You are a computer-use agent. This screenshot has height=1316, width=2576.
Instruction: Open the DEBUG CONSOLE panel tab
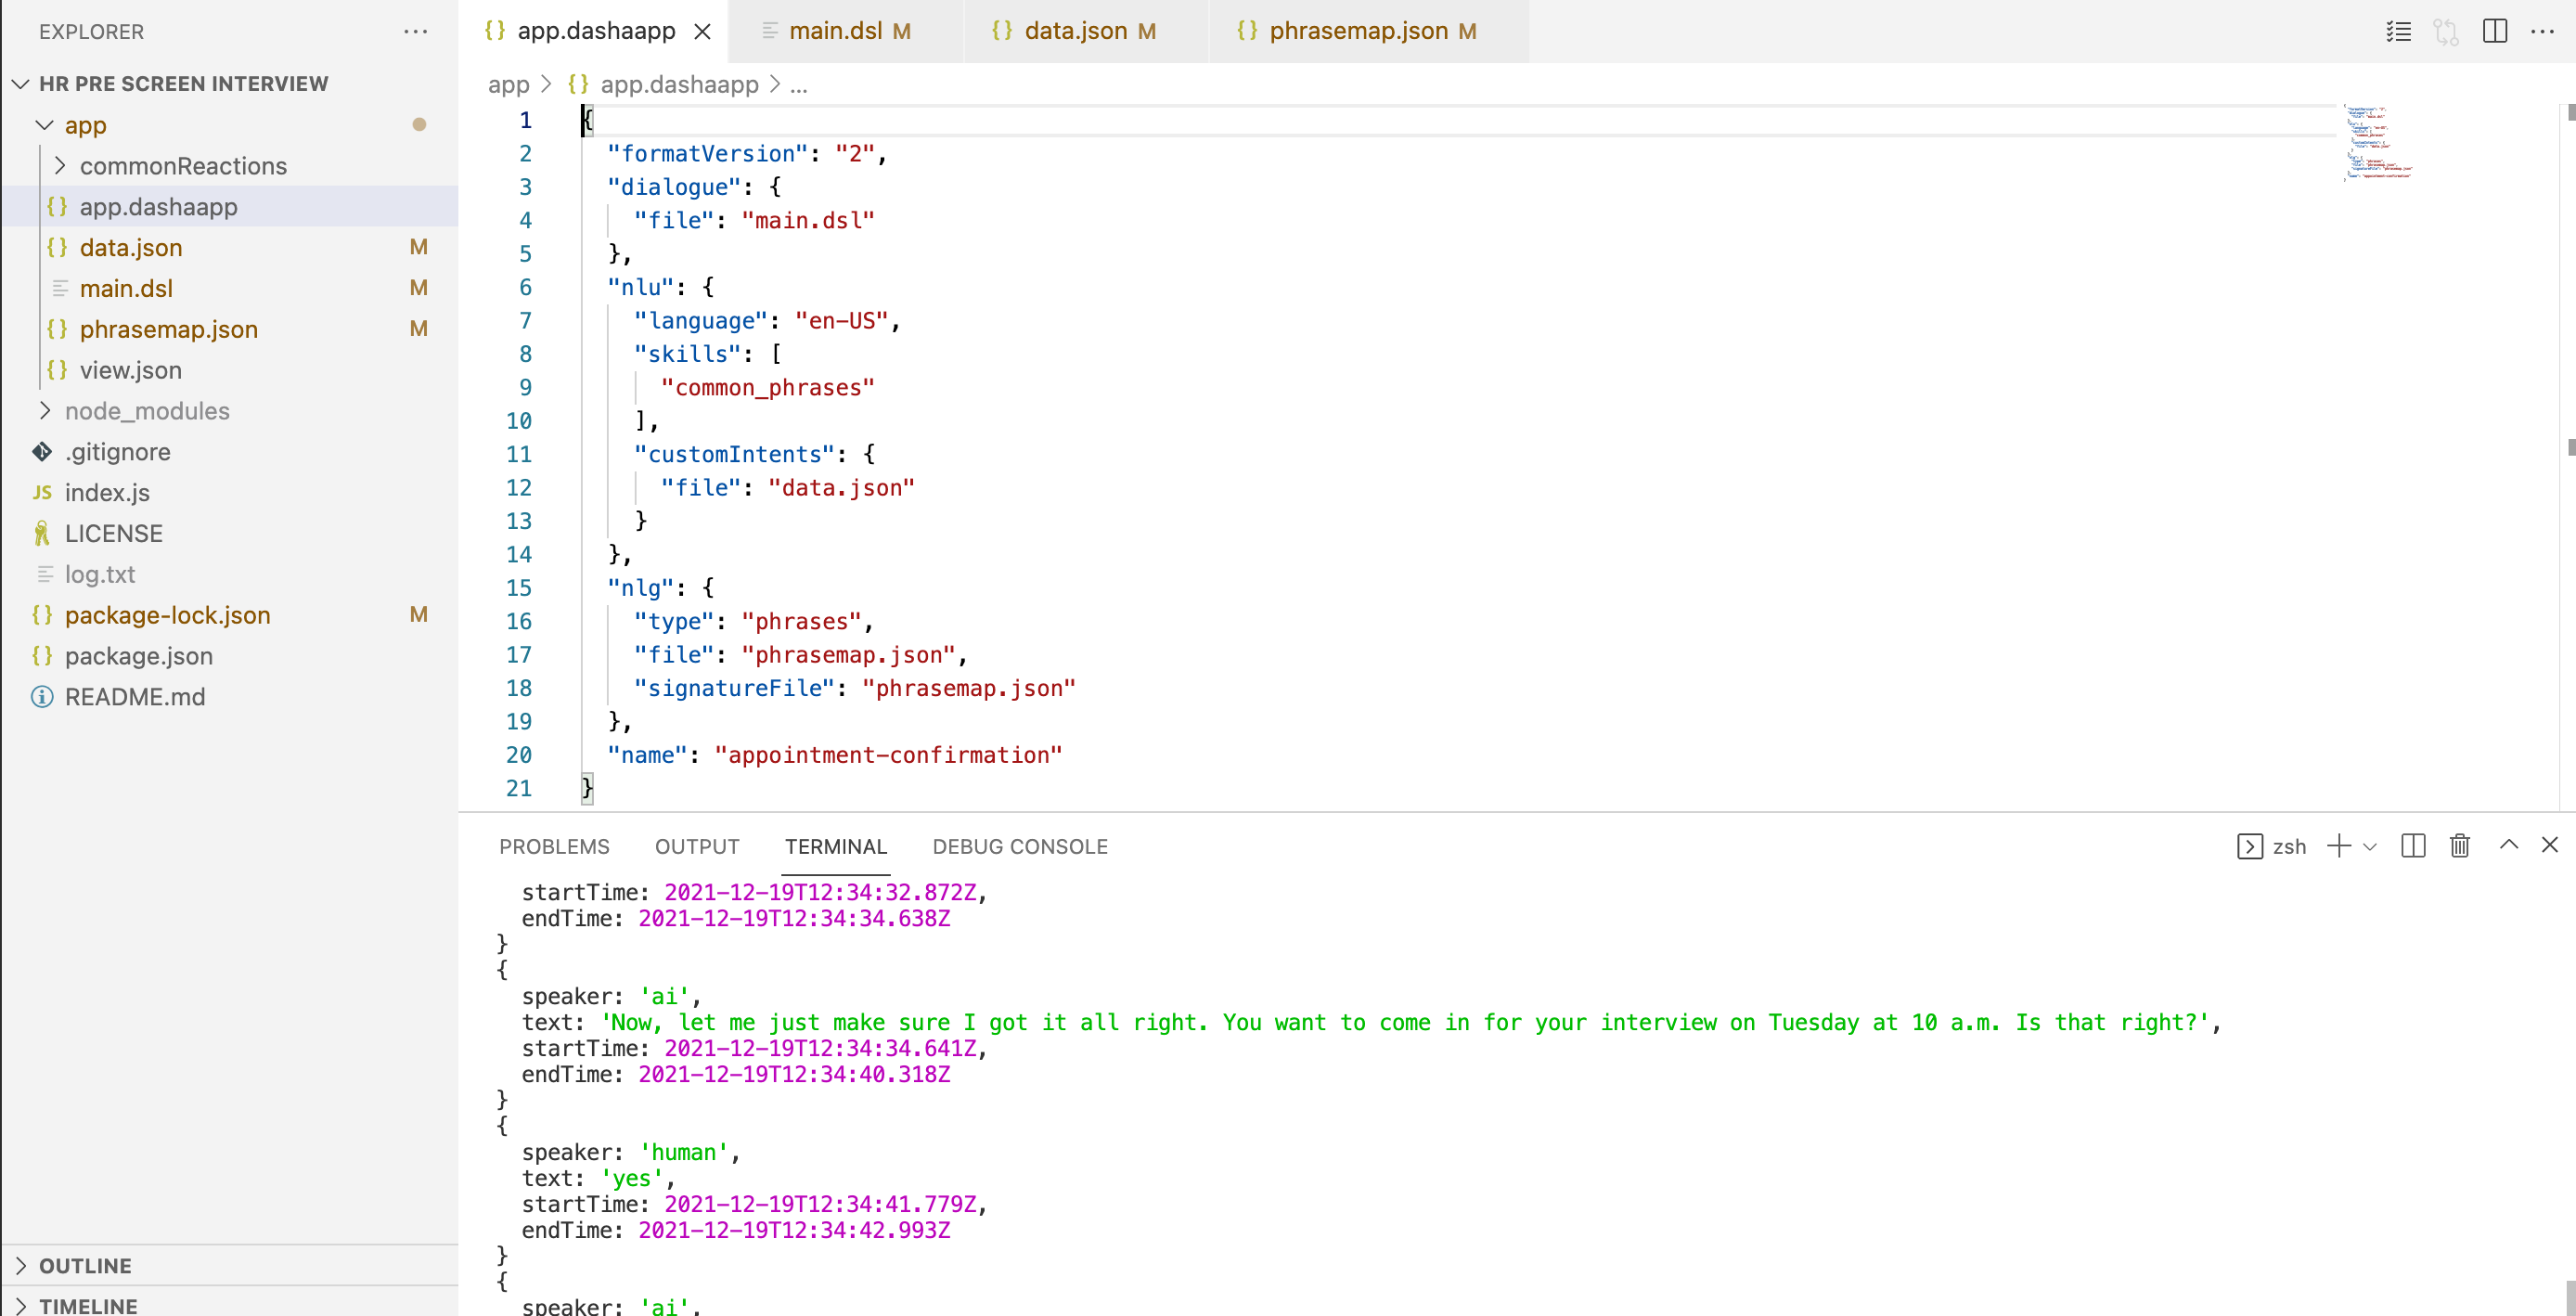click(x=1019, y=846)
